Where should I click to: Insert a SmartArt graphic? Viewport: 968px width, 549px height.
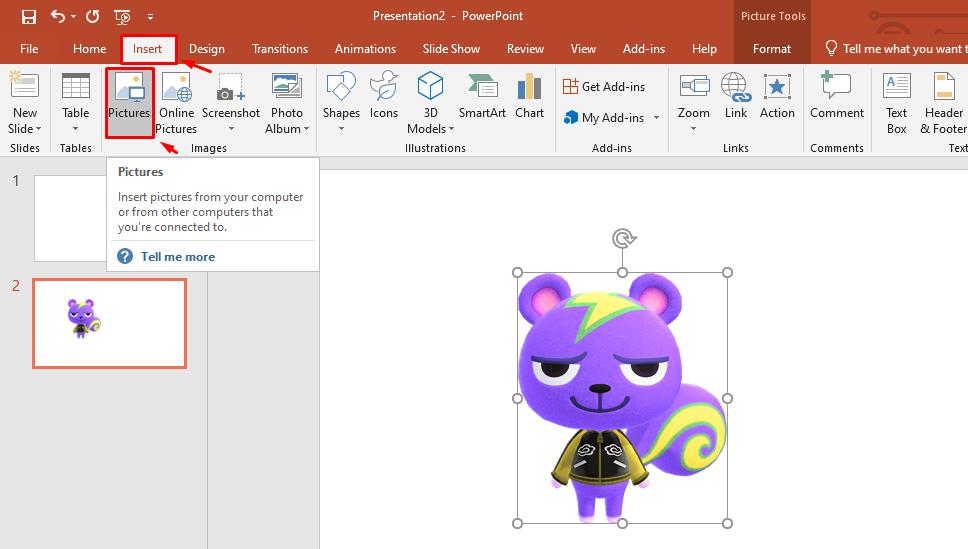click(x=482, y=96)
